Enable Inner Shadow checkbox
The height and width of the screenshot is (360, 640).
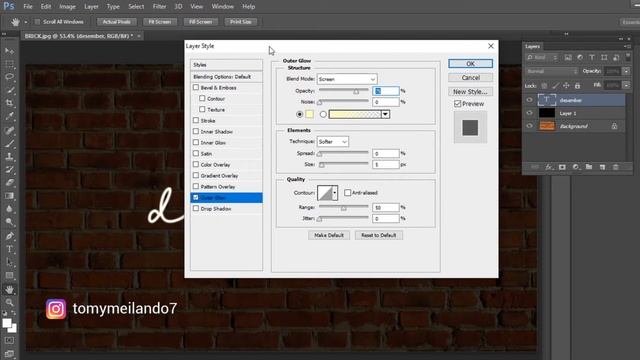click(x=196, y=131)
